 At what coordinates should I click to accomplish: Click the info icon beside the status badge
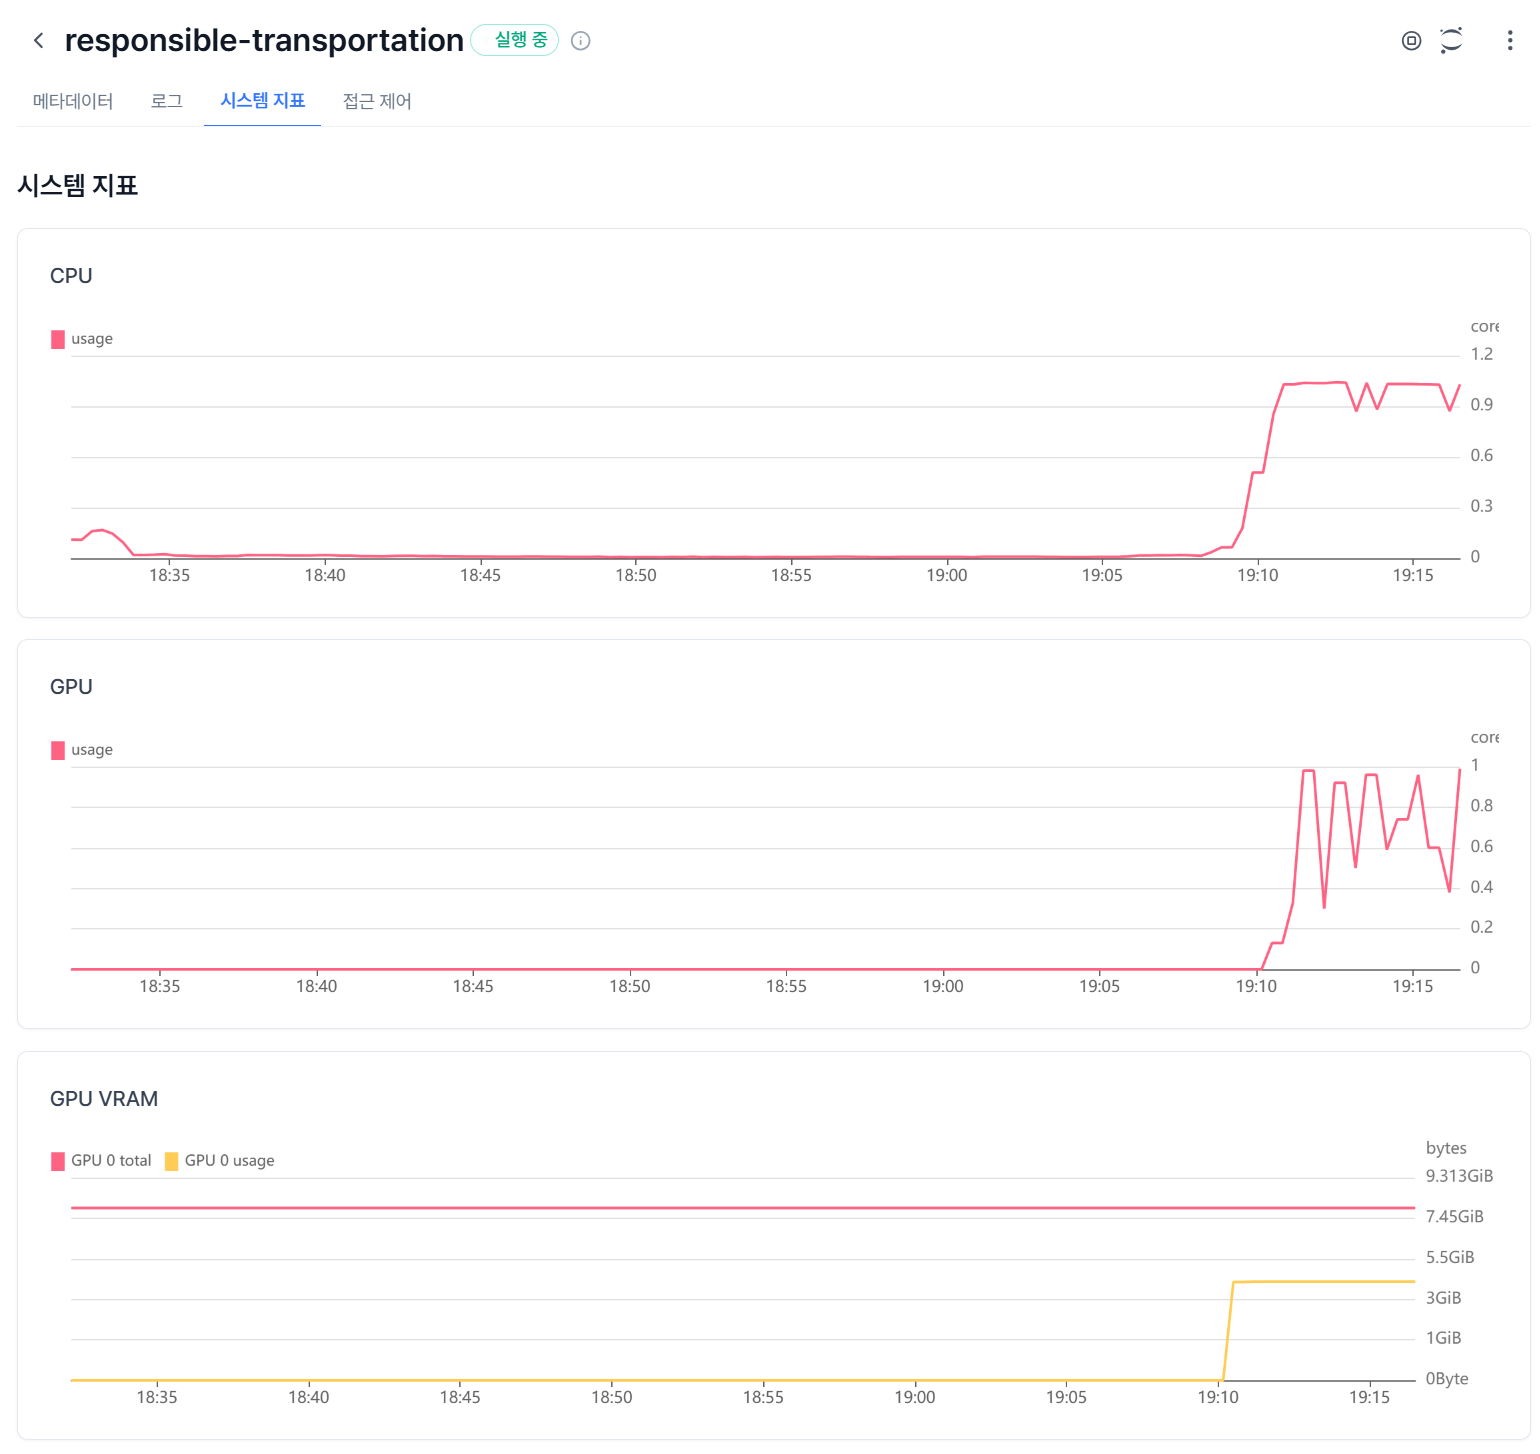[581, 41]
